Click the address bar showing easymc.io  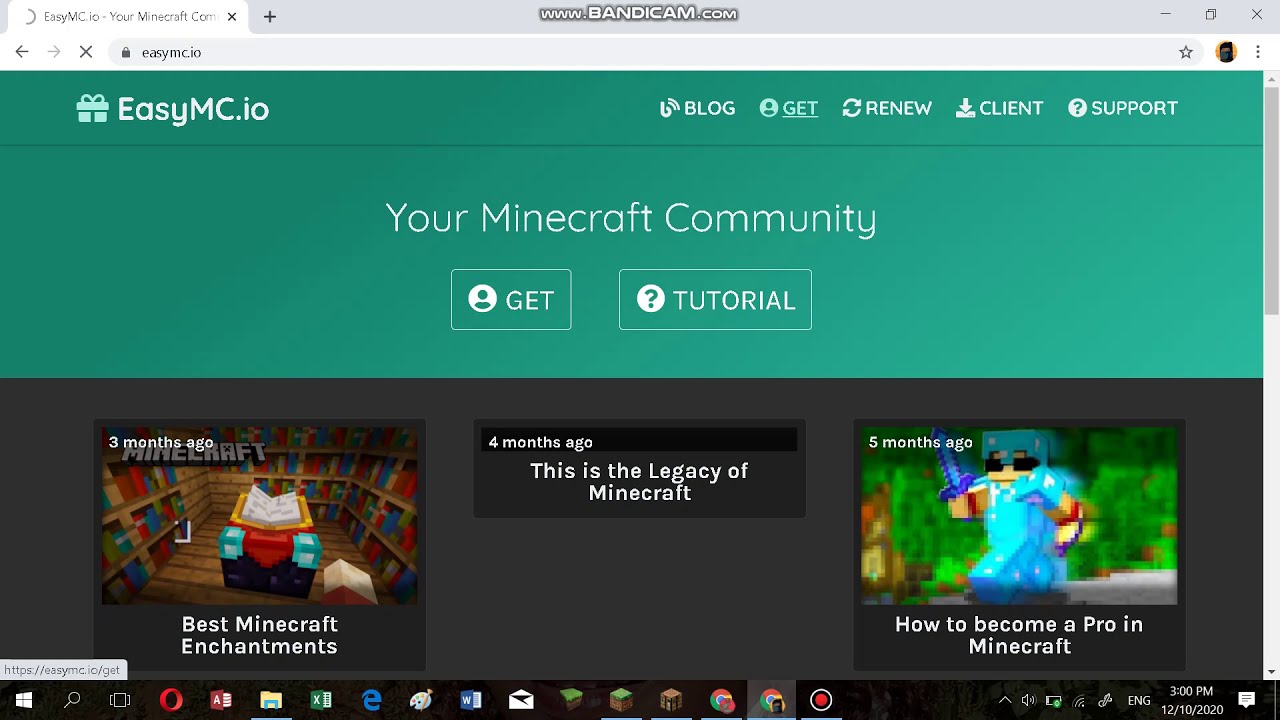coord(640,52)
